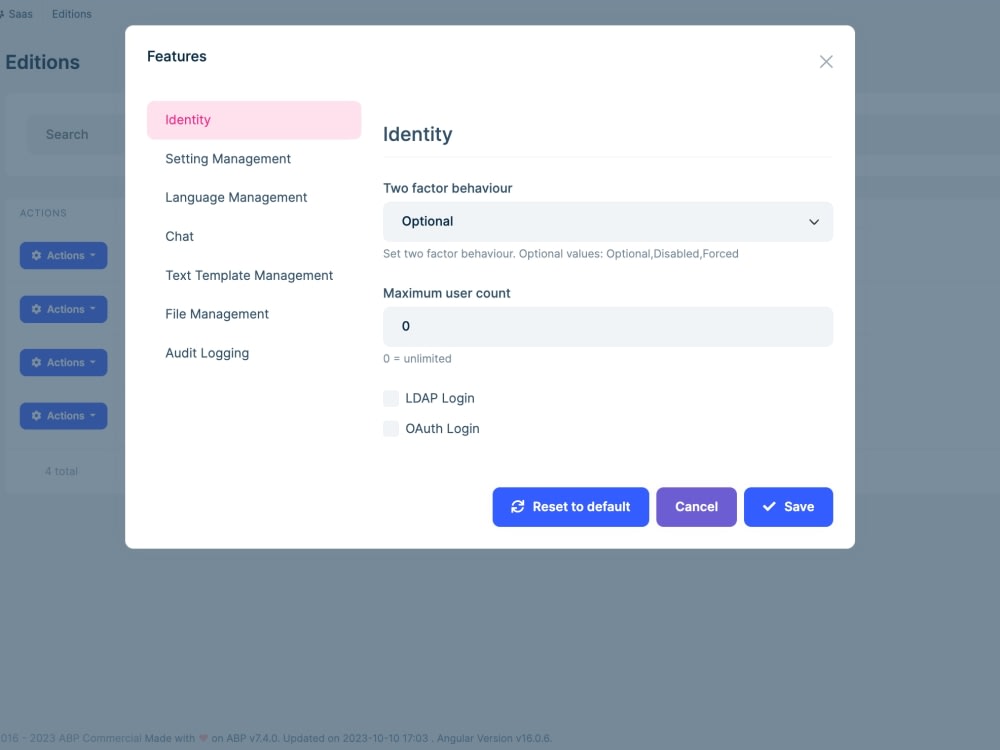The height and width of the screenshot is (750, 1000).
Task: Expand the first Actions dropdown menu
Action: coord(63,255)
